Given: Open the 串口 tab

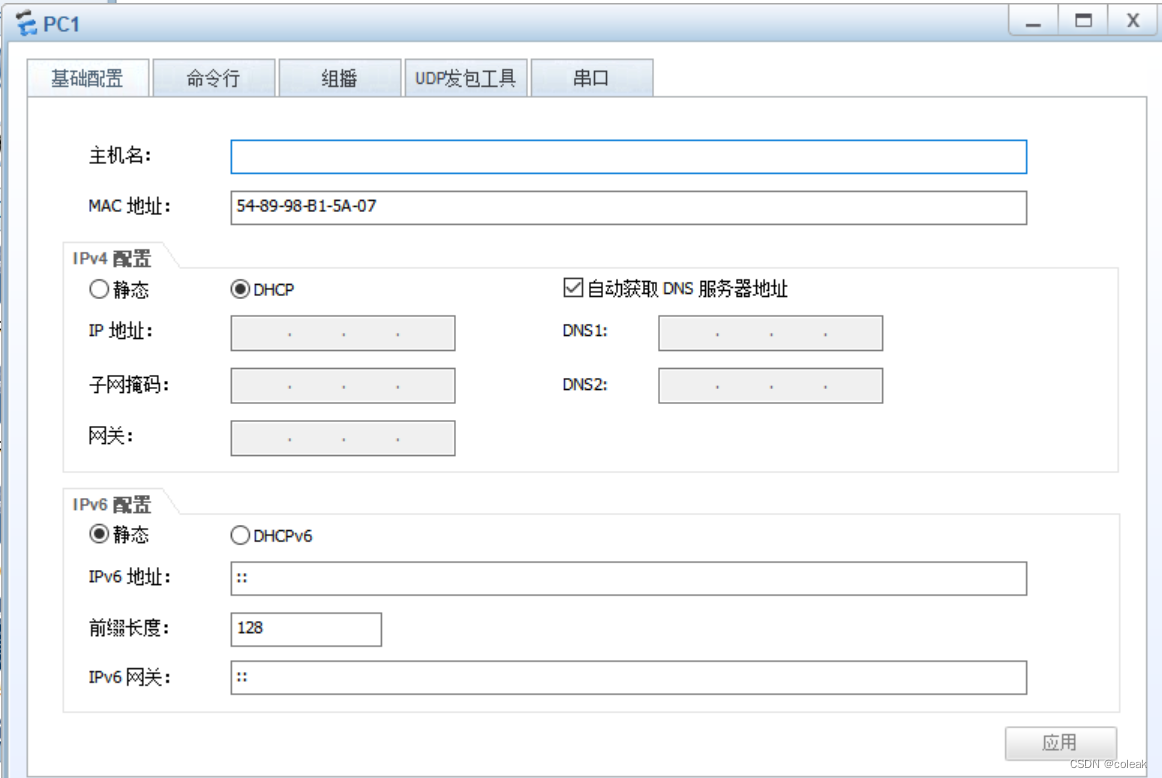Looking at the screenshot, I should 591,78.
